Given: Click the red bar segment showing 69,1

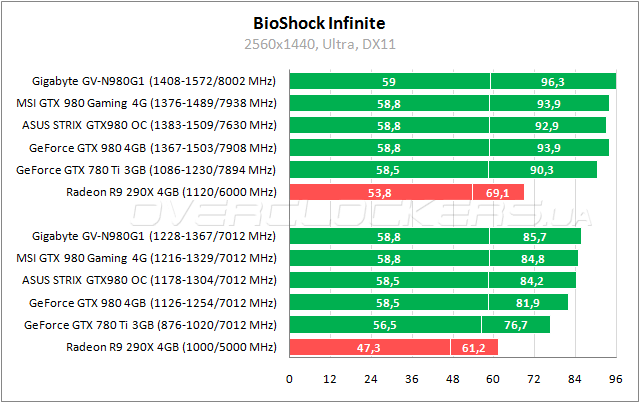Looking at the screenshot, I should coord(498,191).
